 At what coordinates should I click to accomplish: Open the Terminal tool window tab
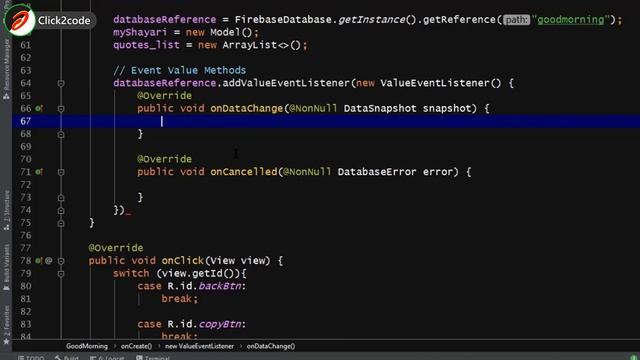point(153,358)
